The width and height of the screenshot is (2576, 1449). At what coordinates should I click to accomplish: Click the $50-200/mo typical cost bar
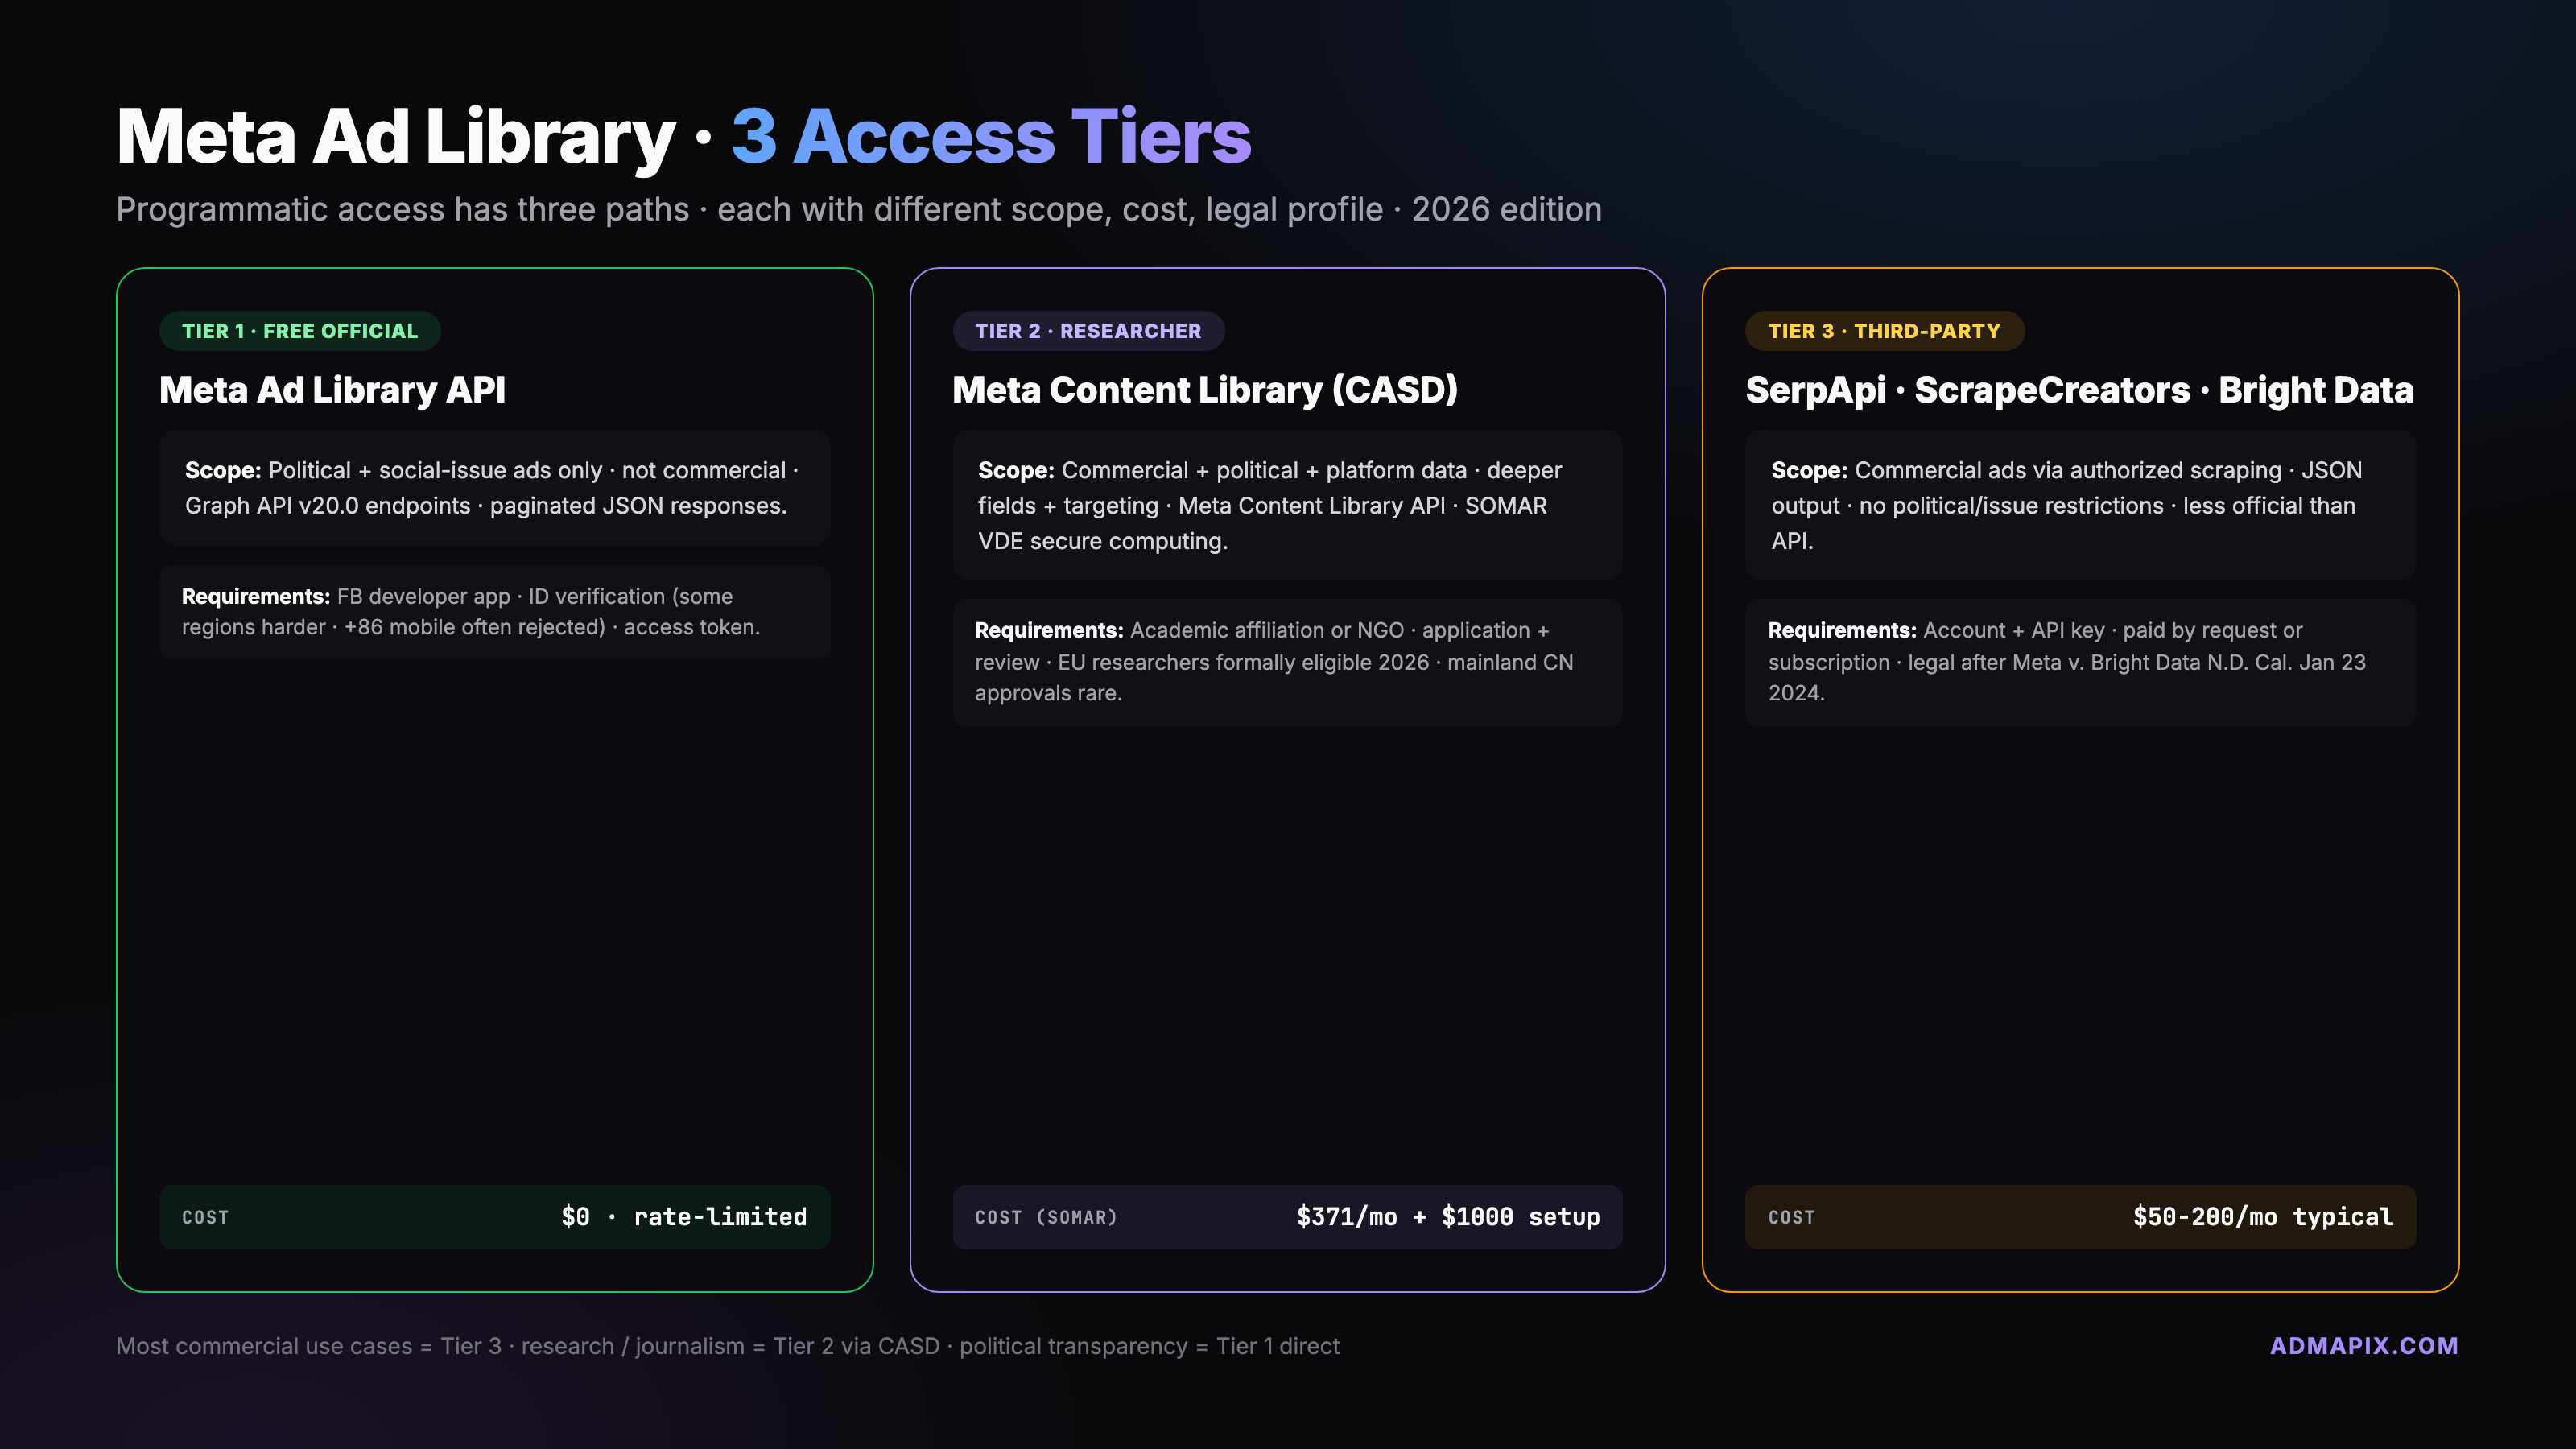pyautogui.click(x=2079, y=1216)
